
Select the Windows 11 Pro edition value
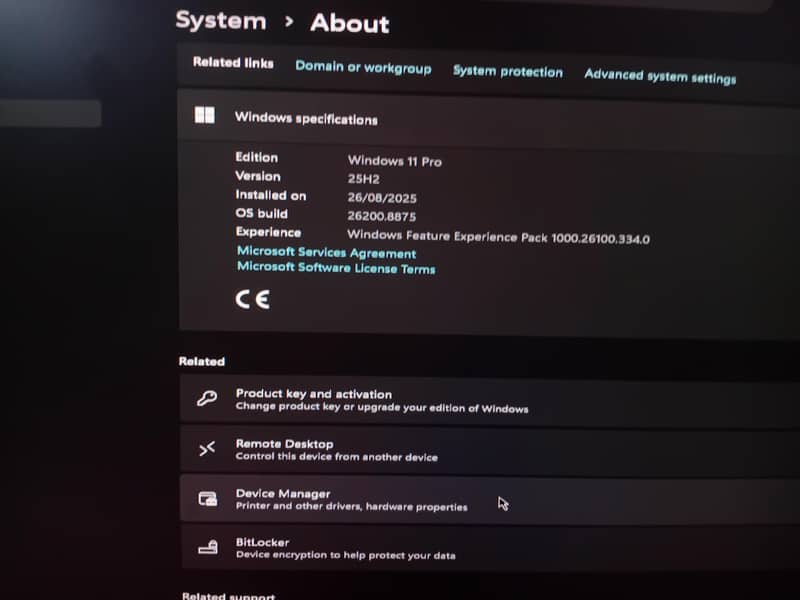click(x=394, y=161)
